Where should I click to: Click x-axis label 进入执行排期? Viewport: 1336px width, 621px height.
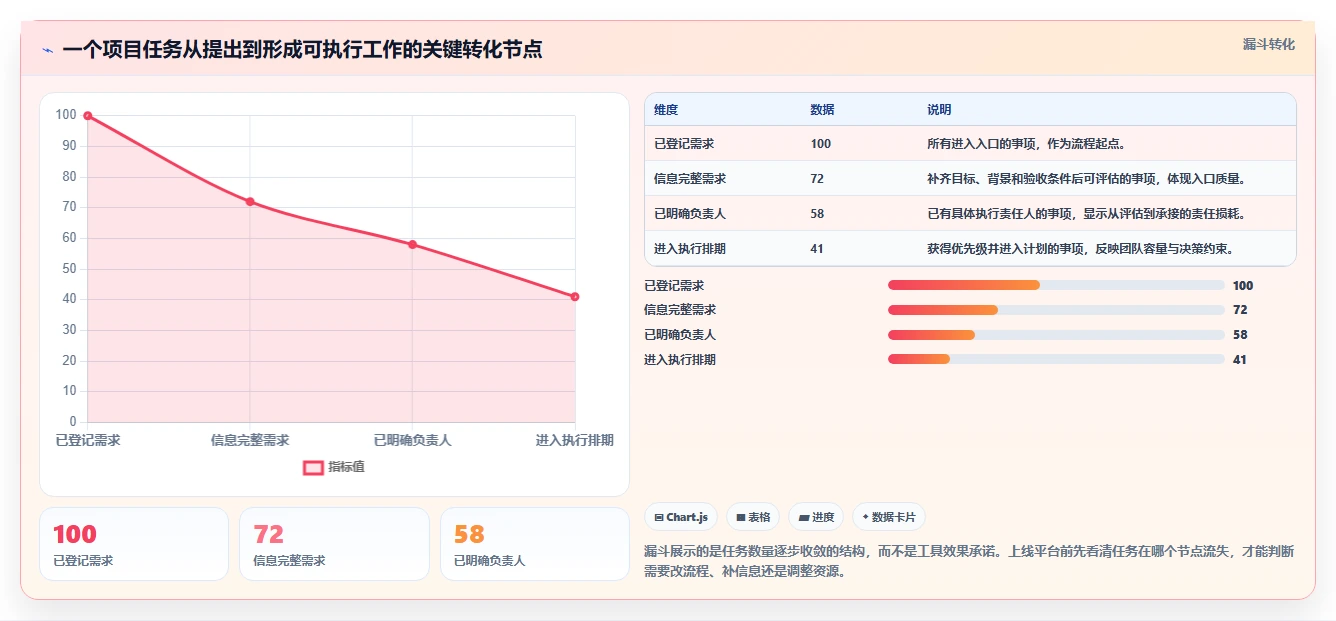coord(575,440)
